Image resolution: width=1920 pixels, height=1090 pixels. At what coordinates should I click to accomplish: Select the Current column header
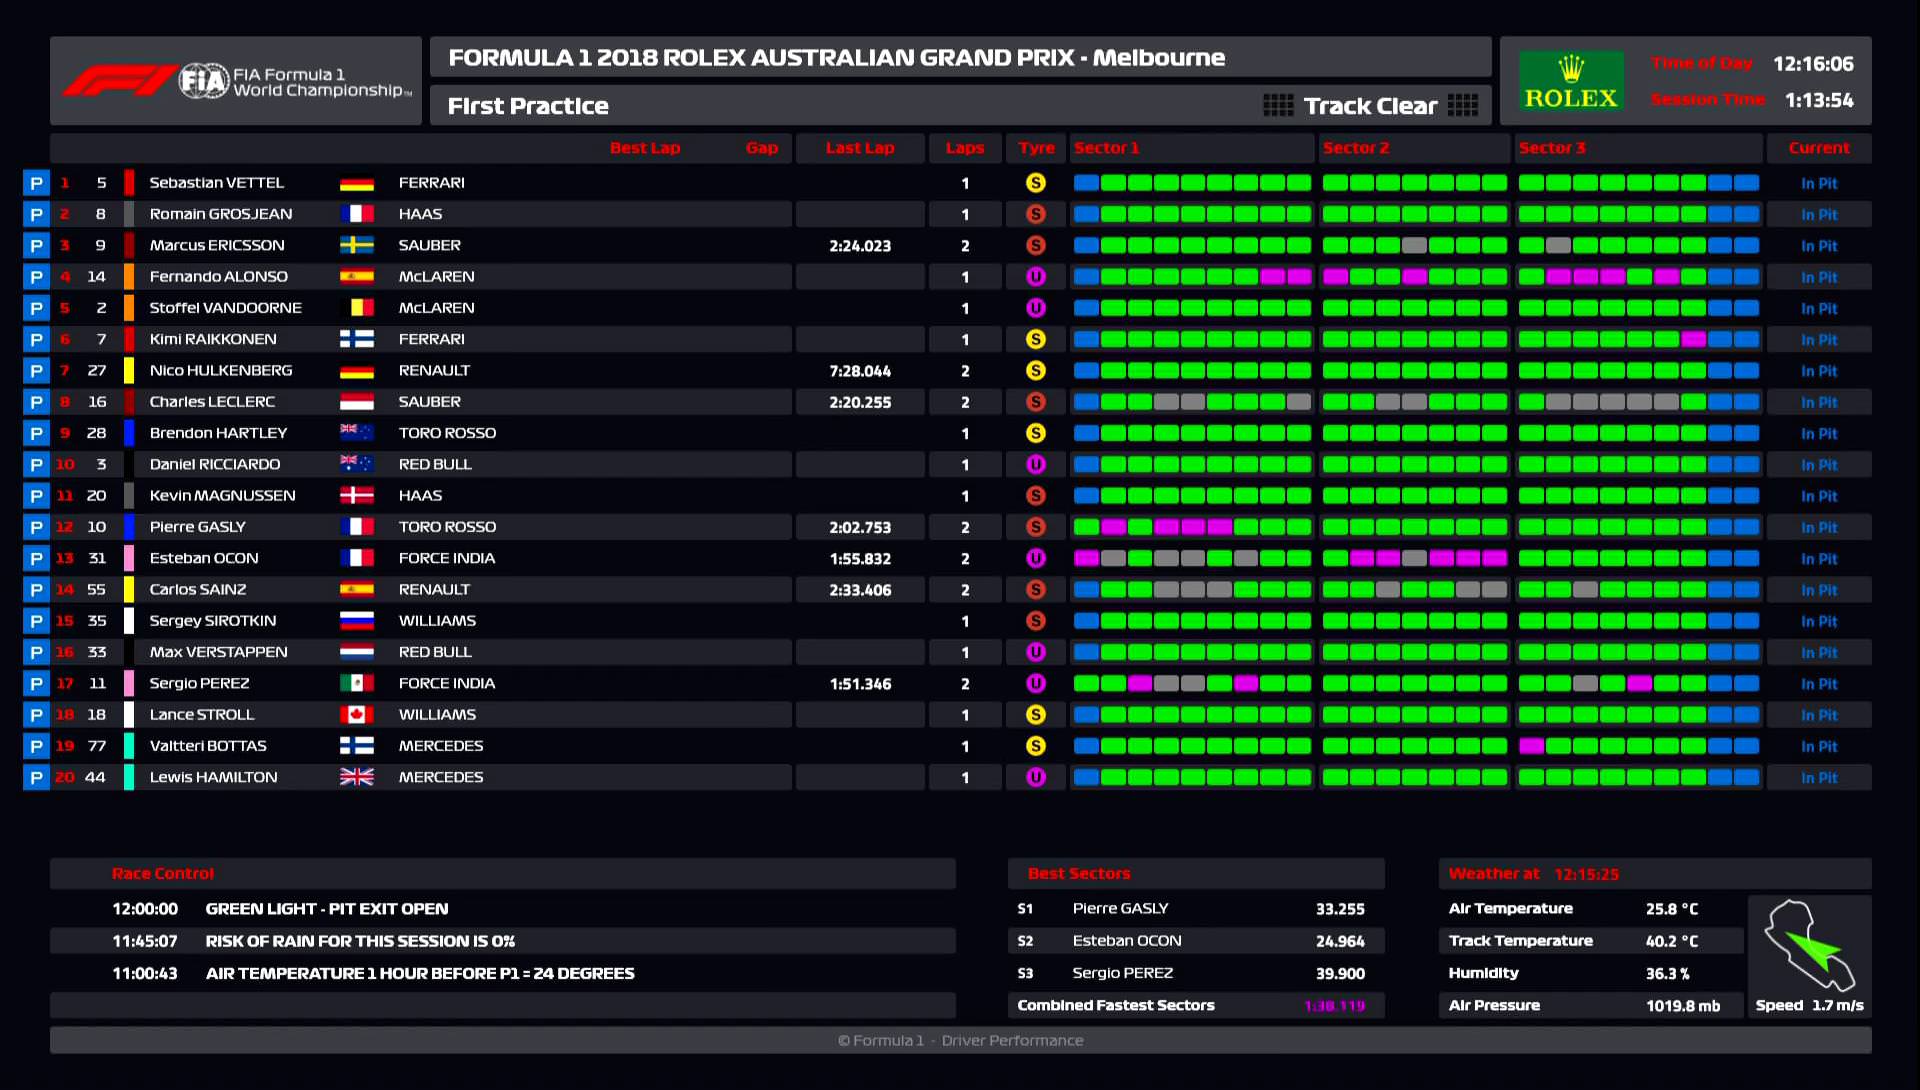click(x=1819, y=148)
